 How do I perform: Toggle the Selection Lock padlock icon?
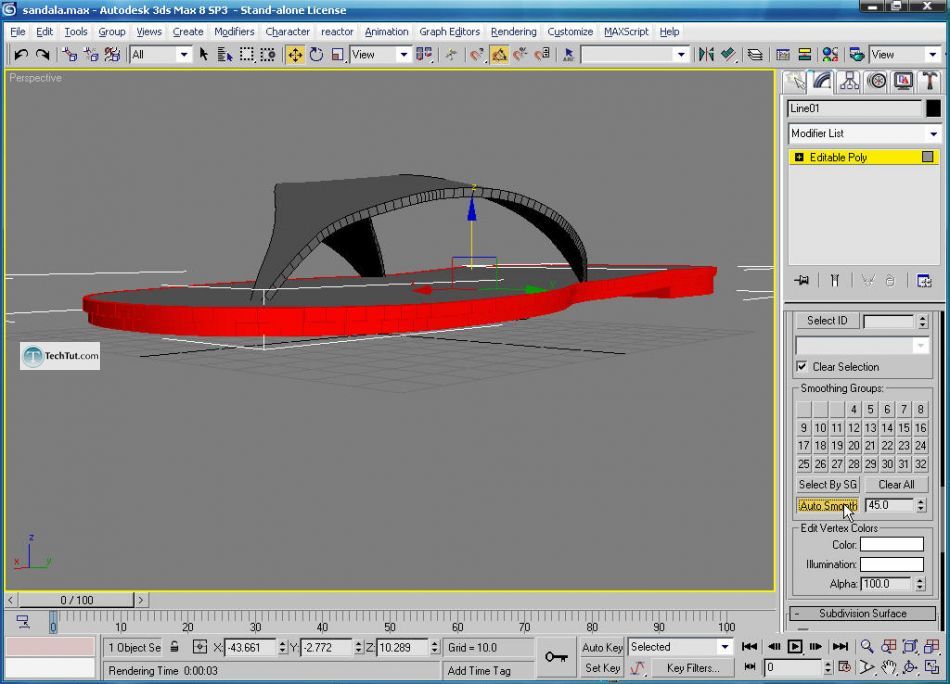174,647
